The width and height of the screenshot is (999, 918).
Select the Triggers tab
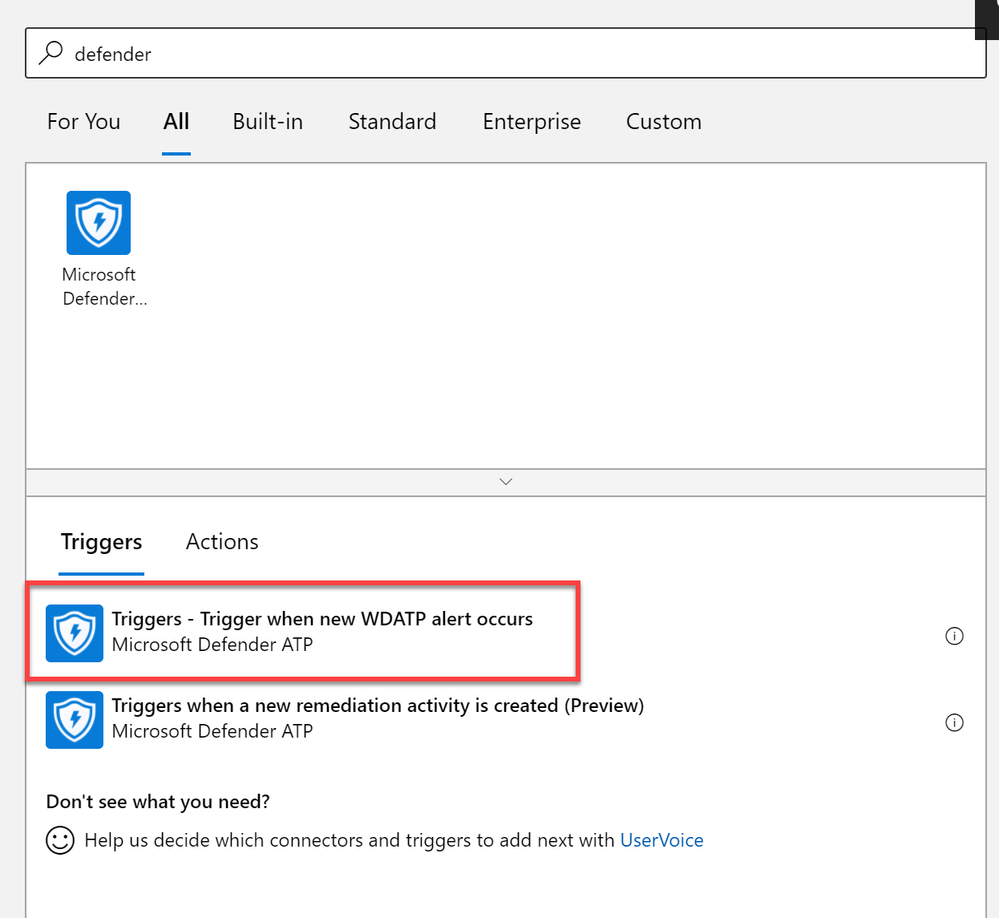point(101,541)
